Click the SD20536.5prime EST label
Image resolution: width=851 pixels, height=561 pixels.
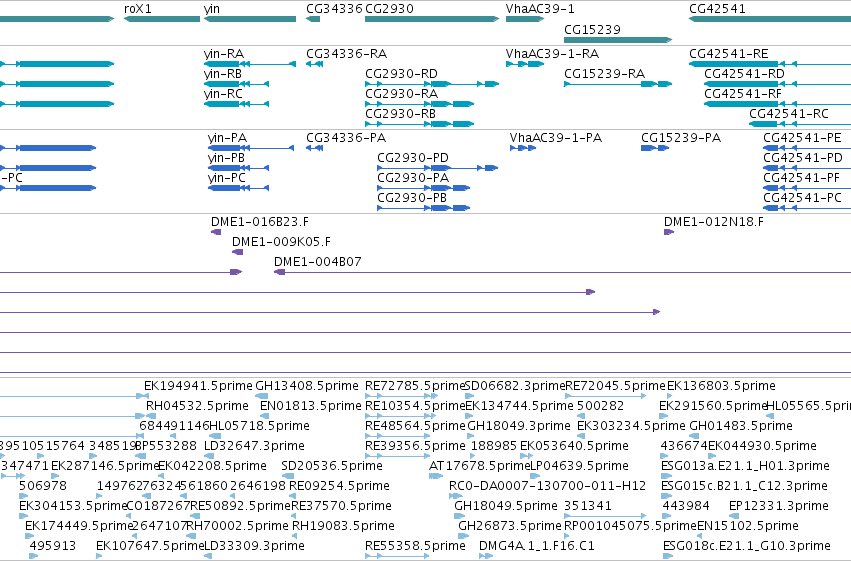tap(332, 466)
